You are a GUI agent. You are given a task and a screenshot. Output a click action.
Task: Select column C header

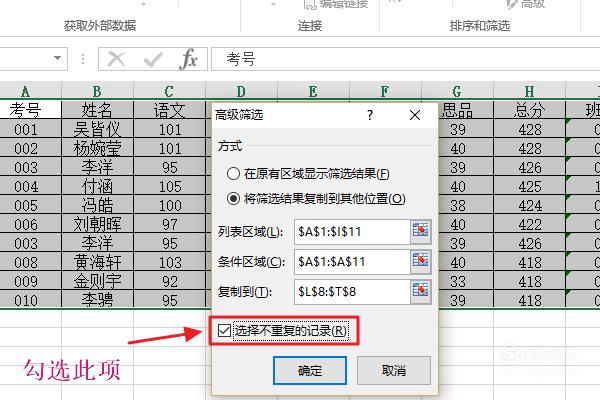tap(169, 91)
